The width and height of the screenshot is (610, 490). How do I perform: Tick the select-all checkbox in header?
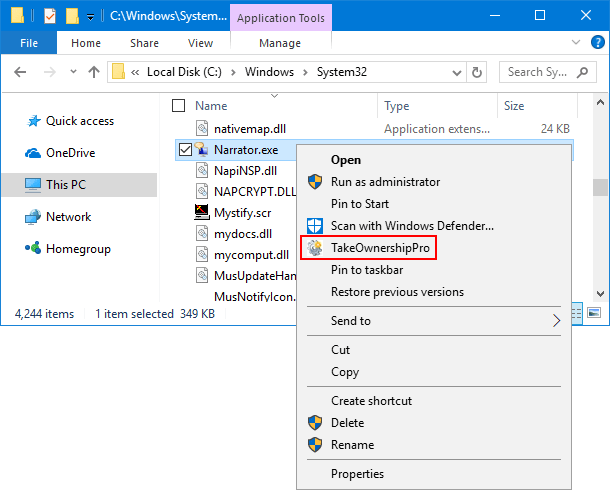[x=179, y=105]
